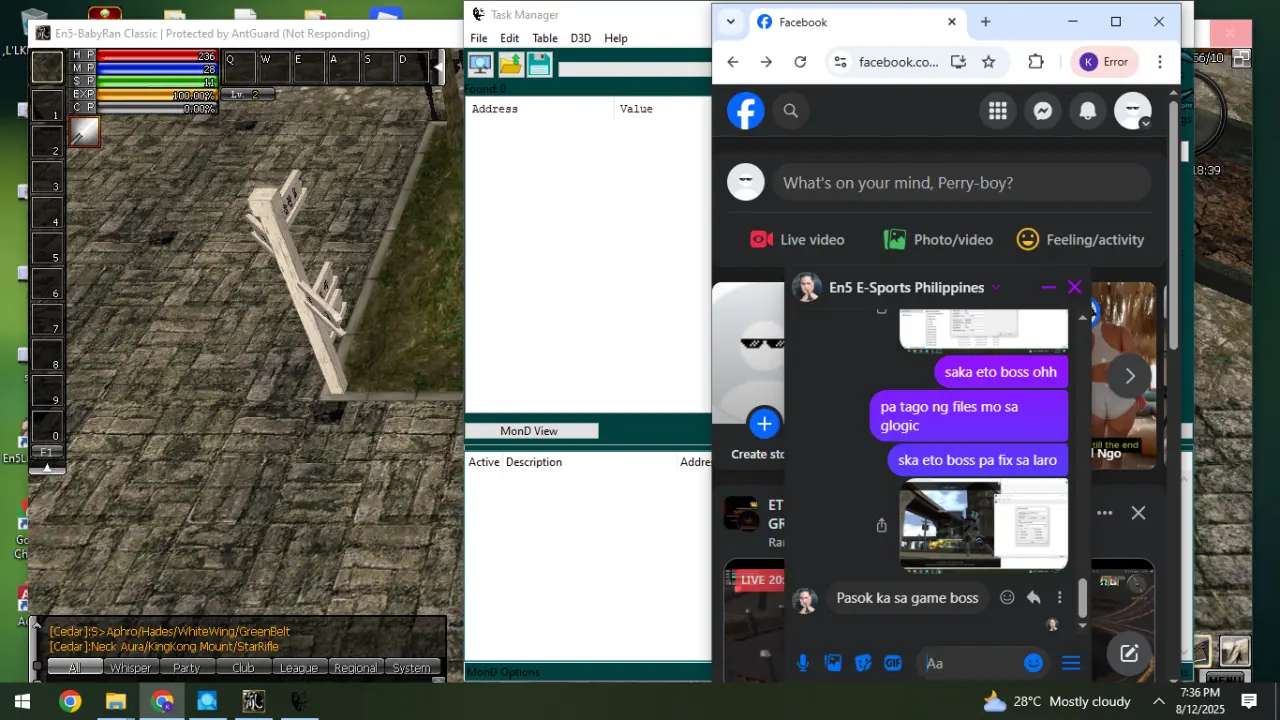Open the Chrome extensions puzzle icon
1280x720 pixels.
[x=1036, y=62]
